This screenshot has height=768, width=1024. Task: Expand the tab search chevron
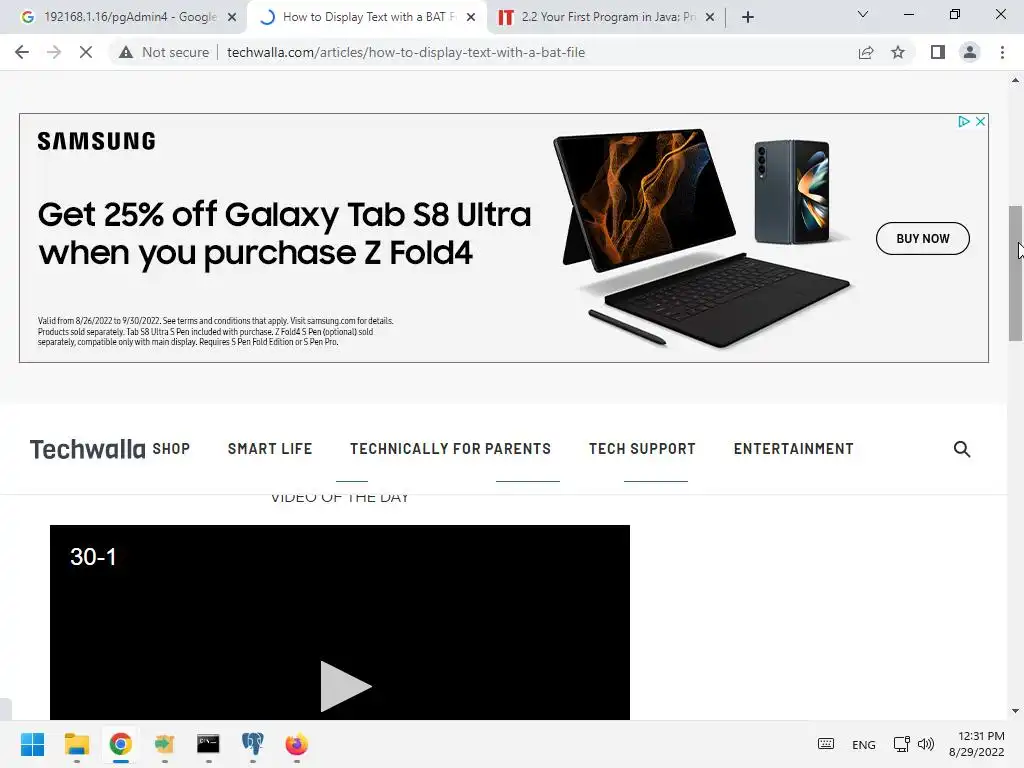pyautogui.click(x=863, y=14)
